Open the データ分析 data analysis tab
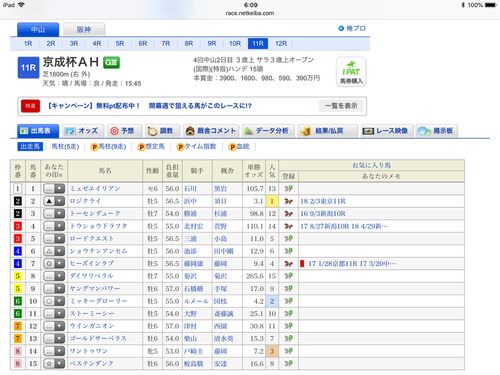This screenshot has width=500, height=375. pyautogui.click(x=268, y=131)
